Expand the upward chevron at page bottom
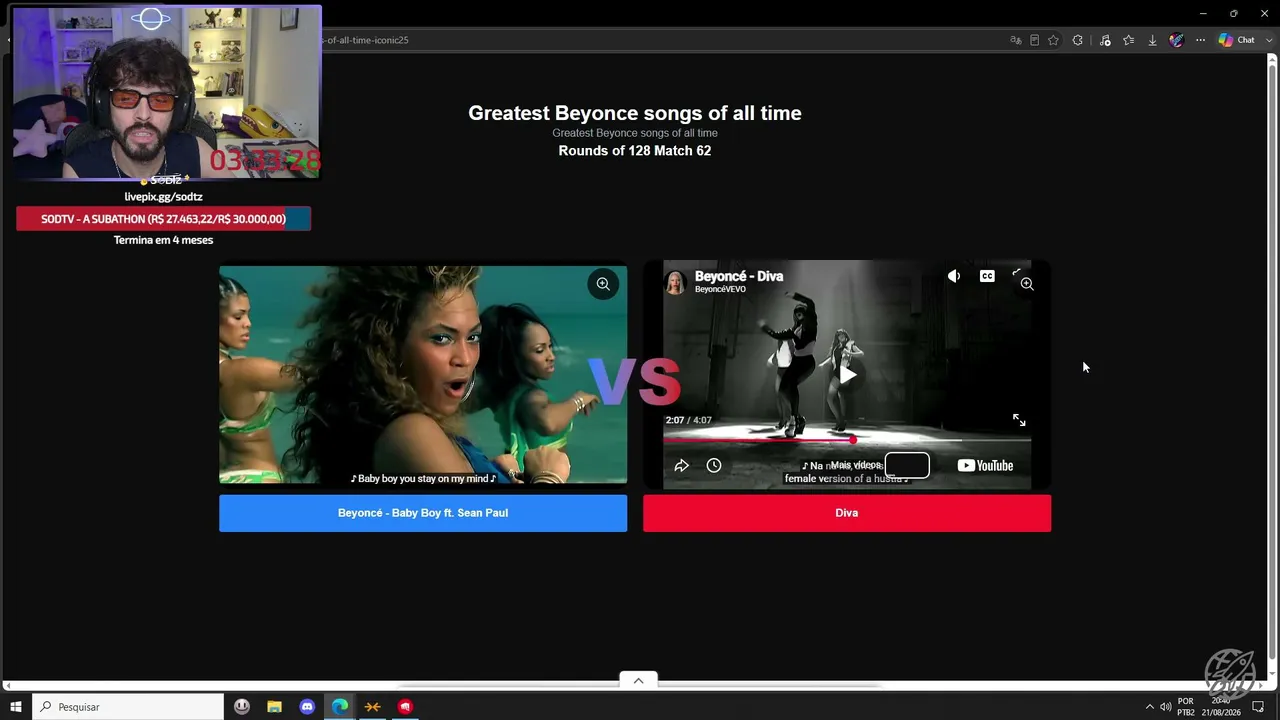The image size is (1280, 720). point(638,680)
